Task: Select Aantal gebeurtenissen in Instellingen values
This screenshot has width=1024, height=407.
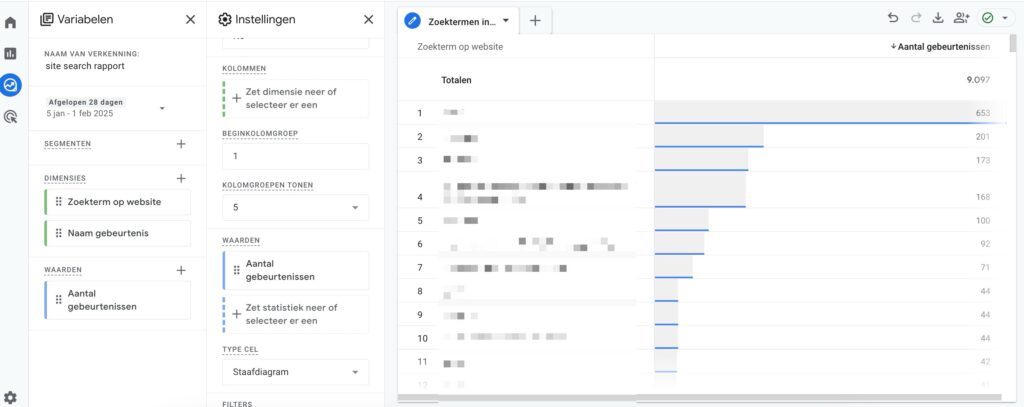Action: pyautogui.click(x=295, y=270)
